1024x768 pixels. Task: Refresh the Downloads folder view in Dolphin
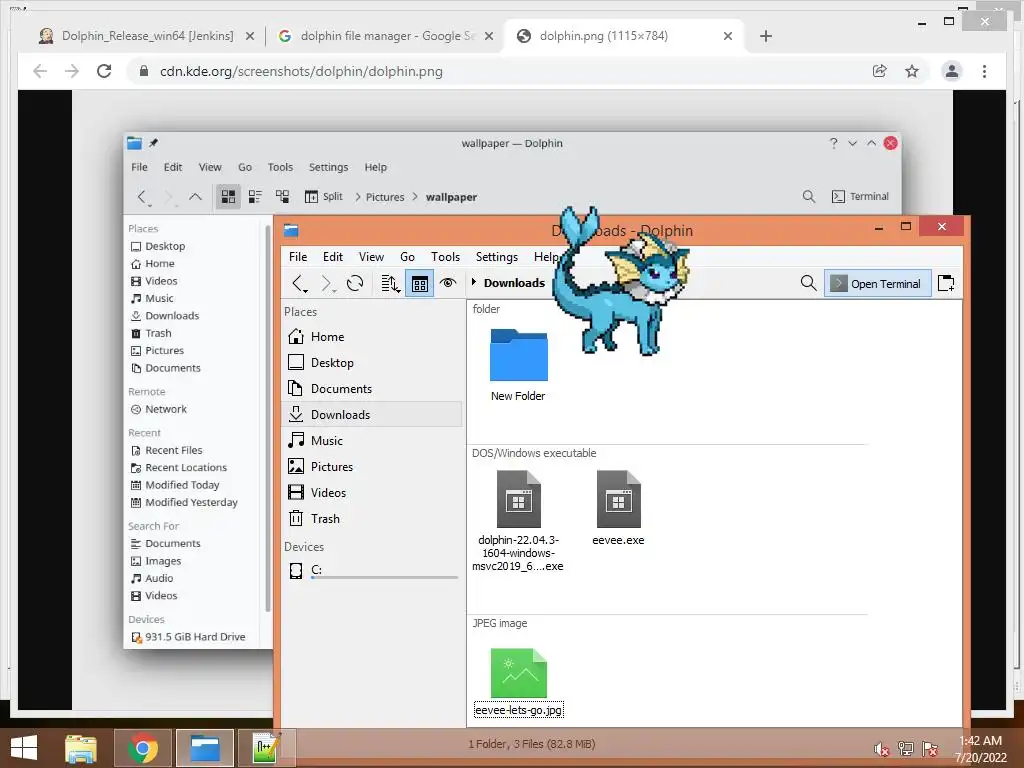click(355, 283)
